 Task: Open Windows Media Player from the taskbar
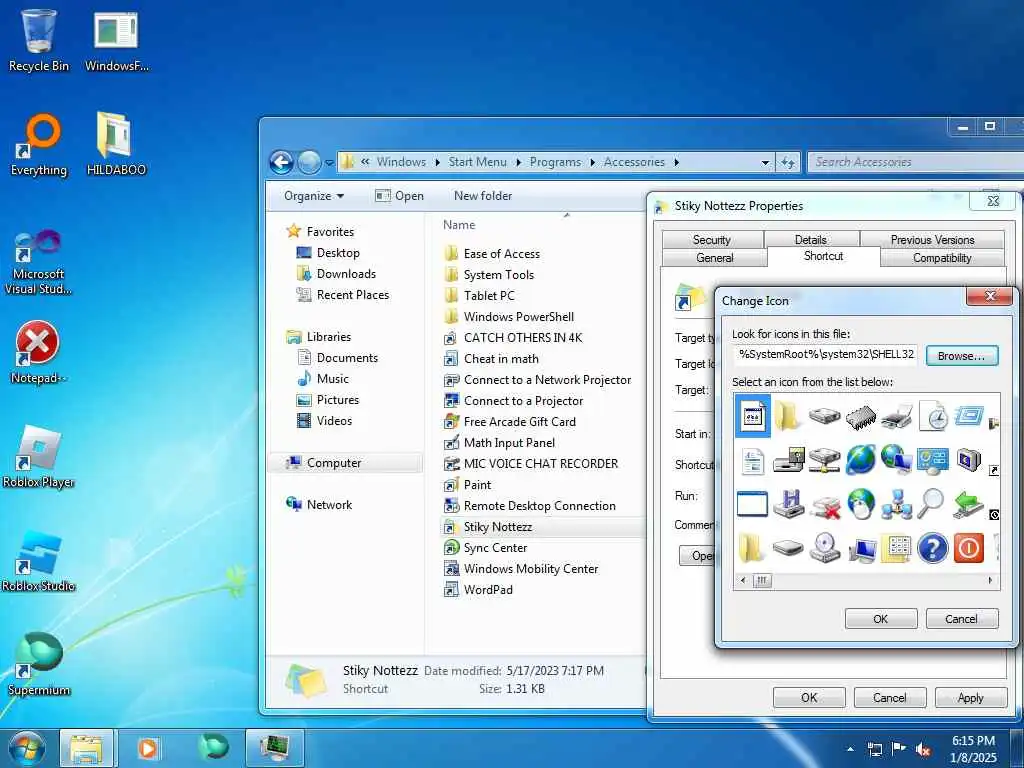tap(148, 748)
